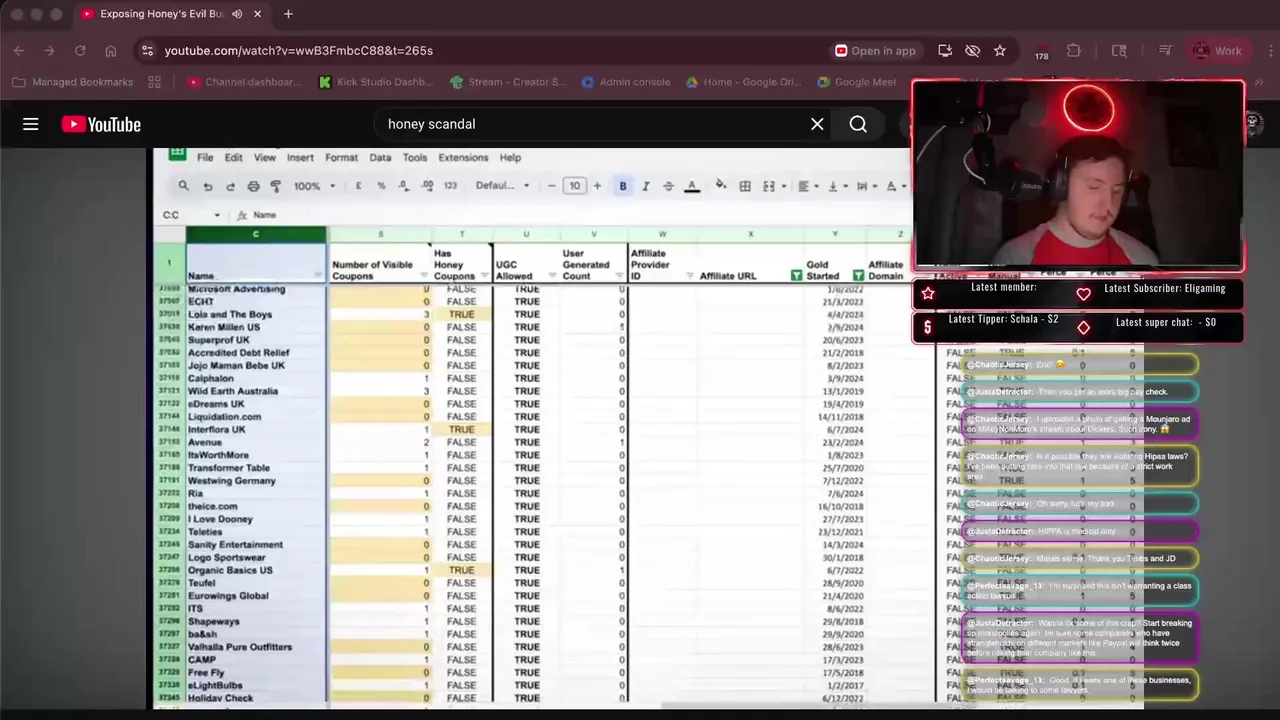This screenshot has height=720, width=1280.
Task: Increase font size with plus button
Action: [x=597, y=186]
